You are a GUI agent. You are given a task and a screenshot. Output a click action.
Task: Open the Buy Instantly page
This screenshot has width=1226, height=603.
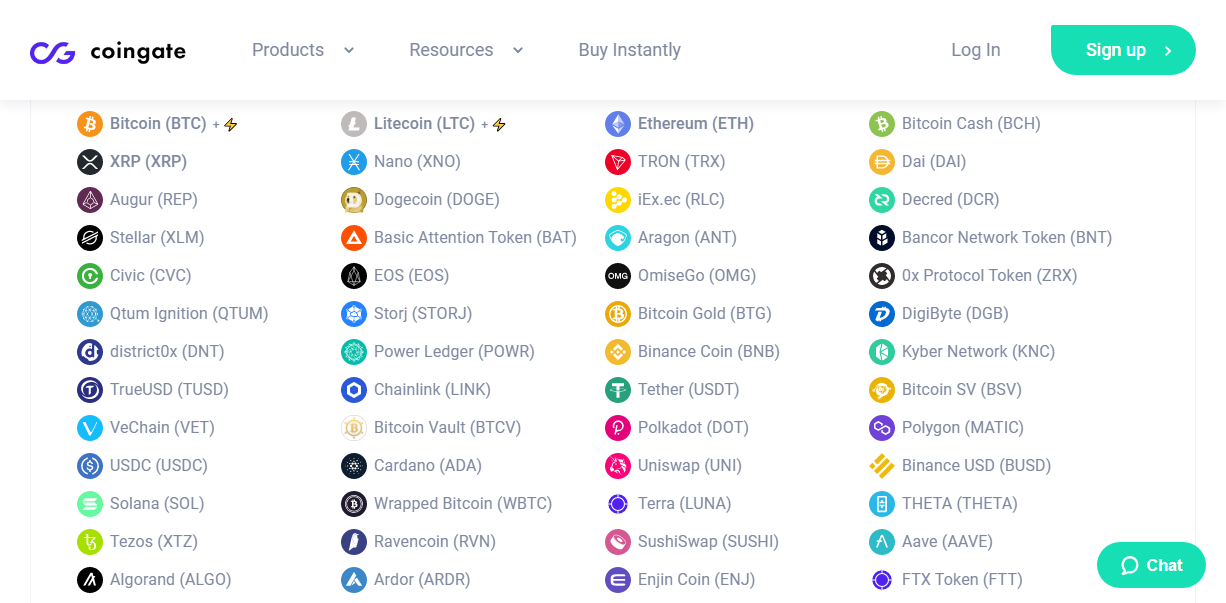tap(629, 50)
